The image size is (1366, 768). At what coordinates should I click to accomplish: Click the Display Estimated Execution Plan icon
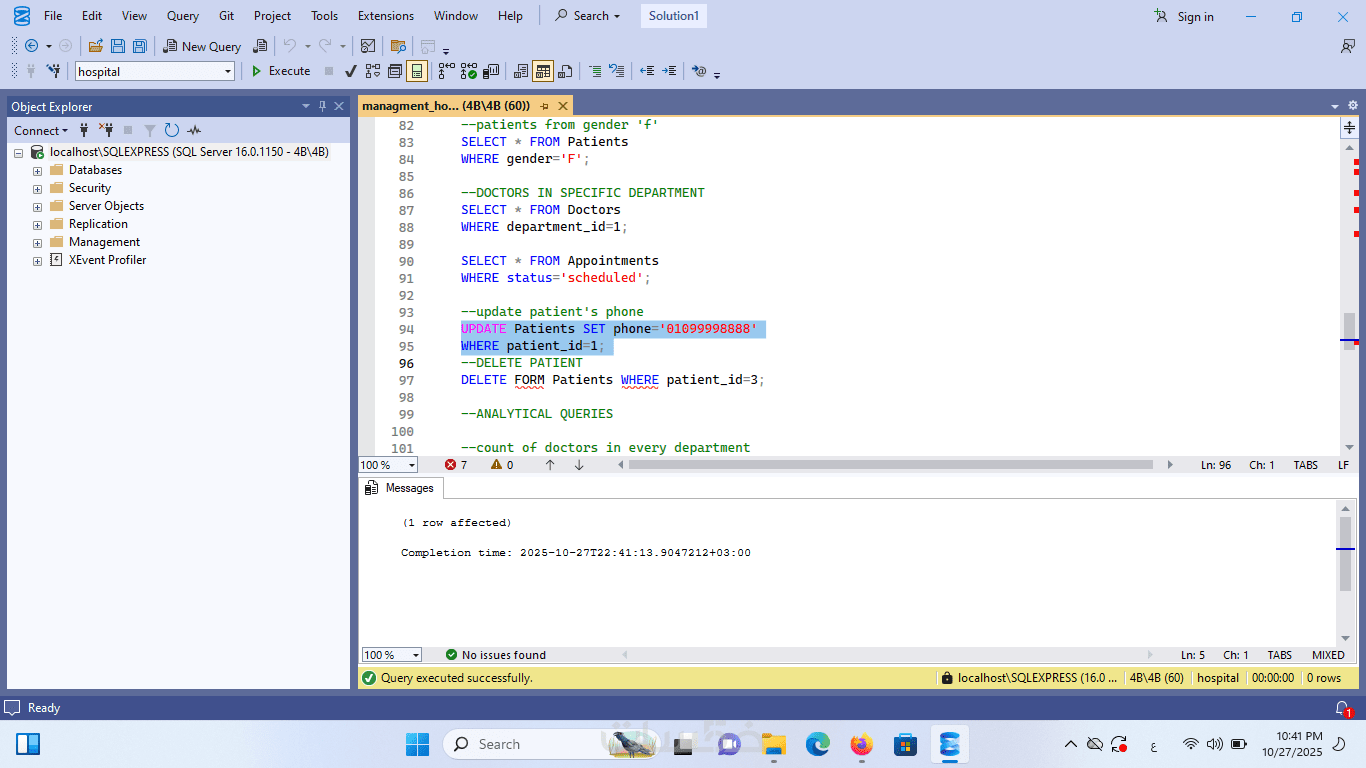(x=373, y=71)
